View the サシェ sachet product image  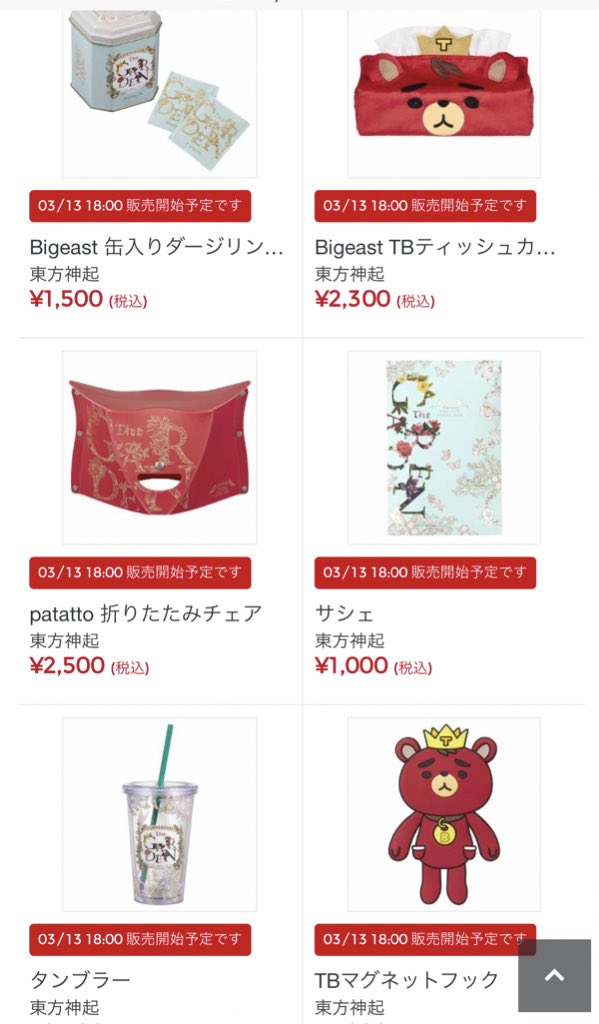(444, 447)
